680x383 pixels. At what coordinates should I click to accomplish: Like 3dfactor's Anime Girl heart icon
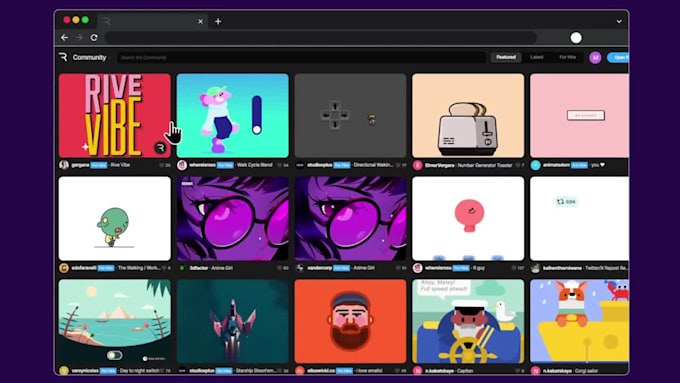click(280, 268)
